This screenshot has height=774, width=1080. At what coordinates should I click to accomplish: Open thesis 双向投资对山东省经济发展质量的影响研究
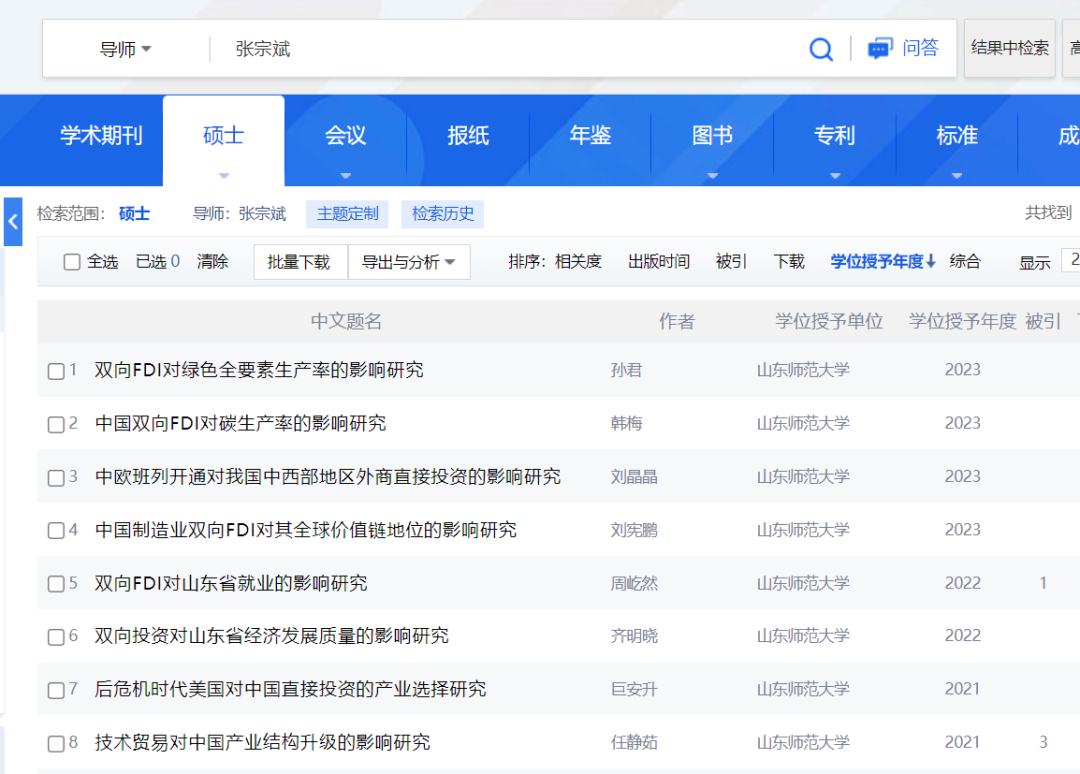(x=271, y=636)
